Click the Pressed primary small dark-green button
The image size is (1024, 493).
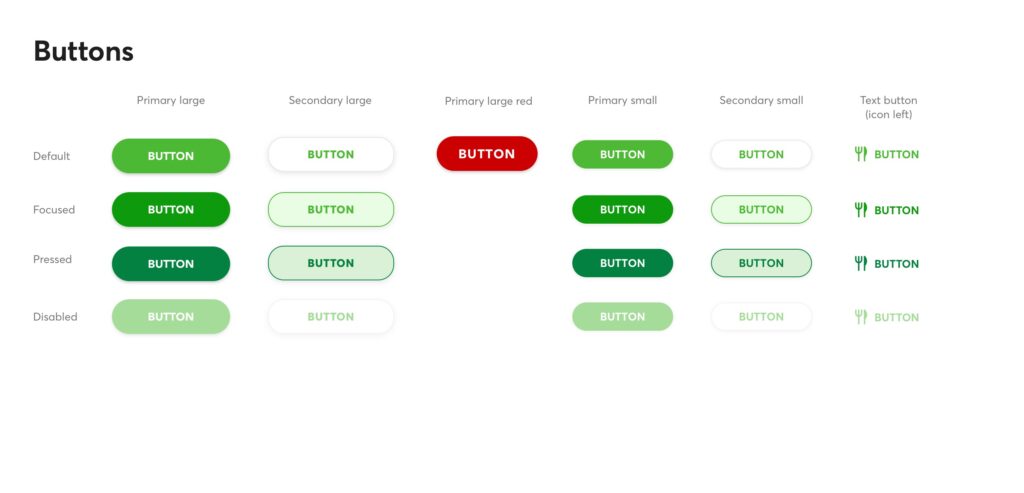coord(622,263)
